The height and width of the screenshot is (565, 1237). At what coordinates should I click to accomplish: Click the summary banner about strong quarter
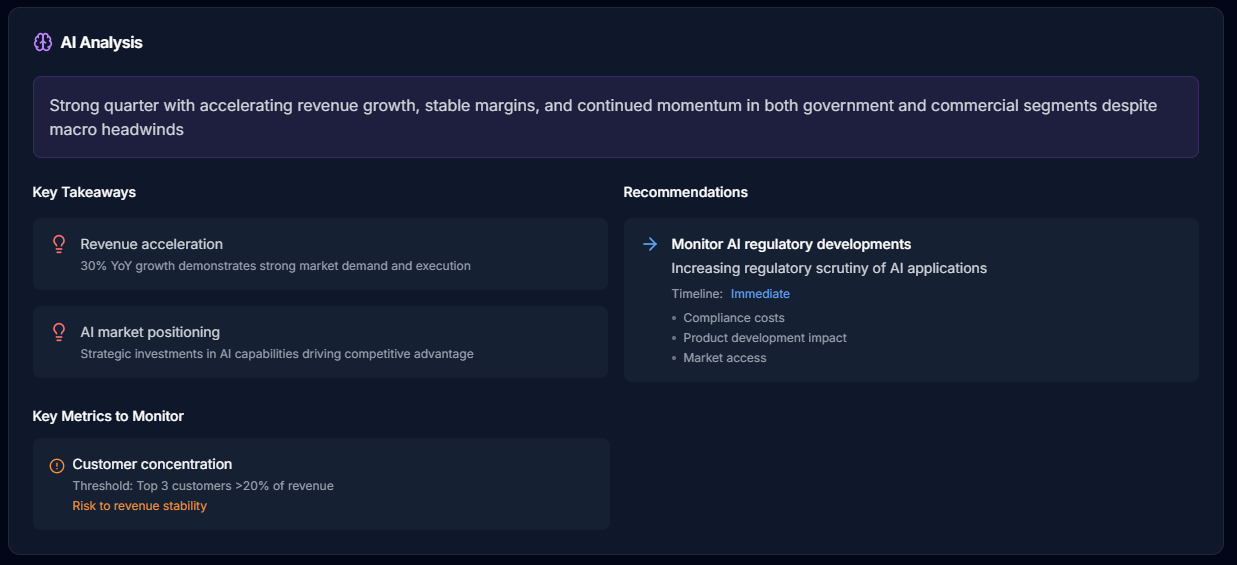point(616,117)
